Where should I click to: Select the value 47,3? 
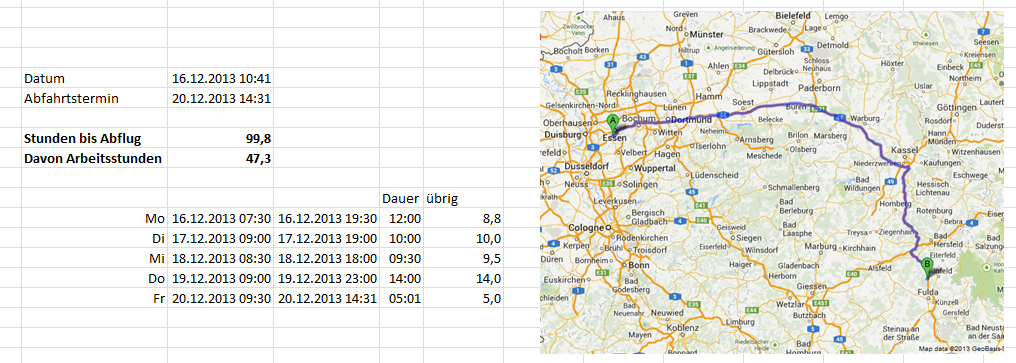[x=220, y=158]
